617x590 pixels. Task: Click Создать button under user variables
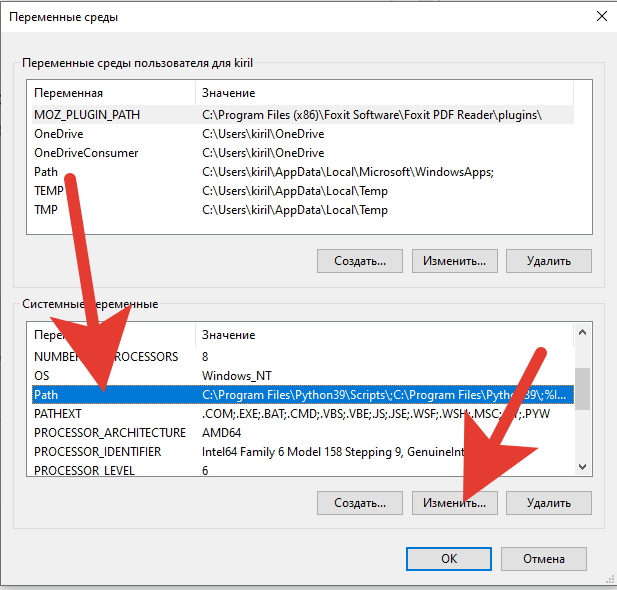pos(359,261)
